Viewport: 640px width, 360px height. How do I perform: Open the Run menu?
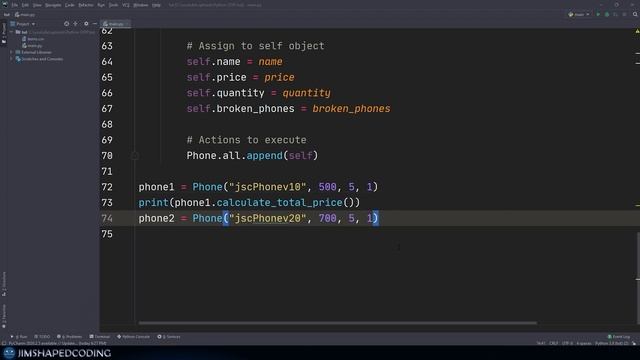(x=101, y=5)
